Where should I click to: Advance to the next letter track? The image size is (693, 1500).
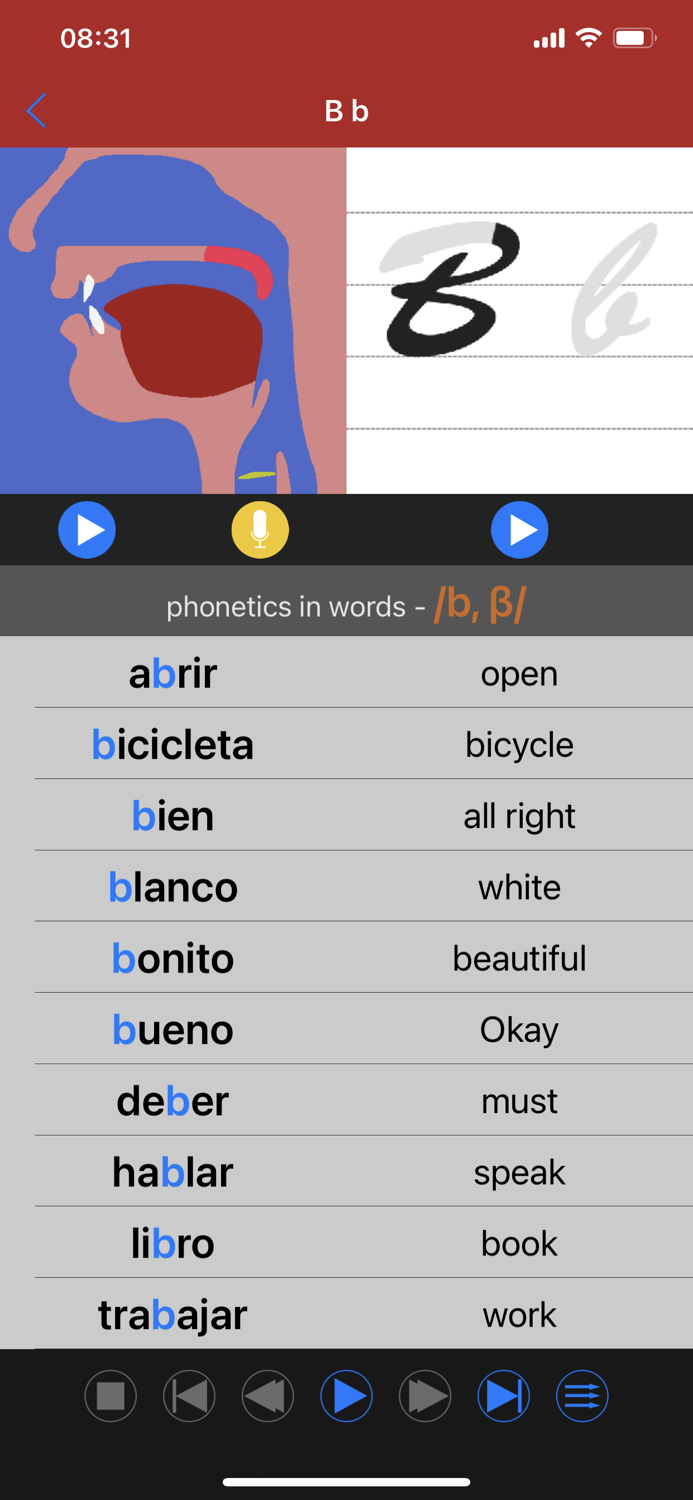(503, 1395)
